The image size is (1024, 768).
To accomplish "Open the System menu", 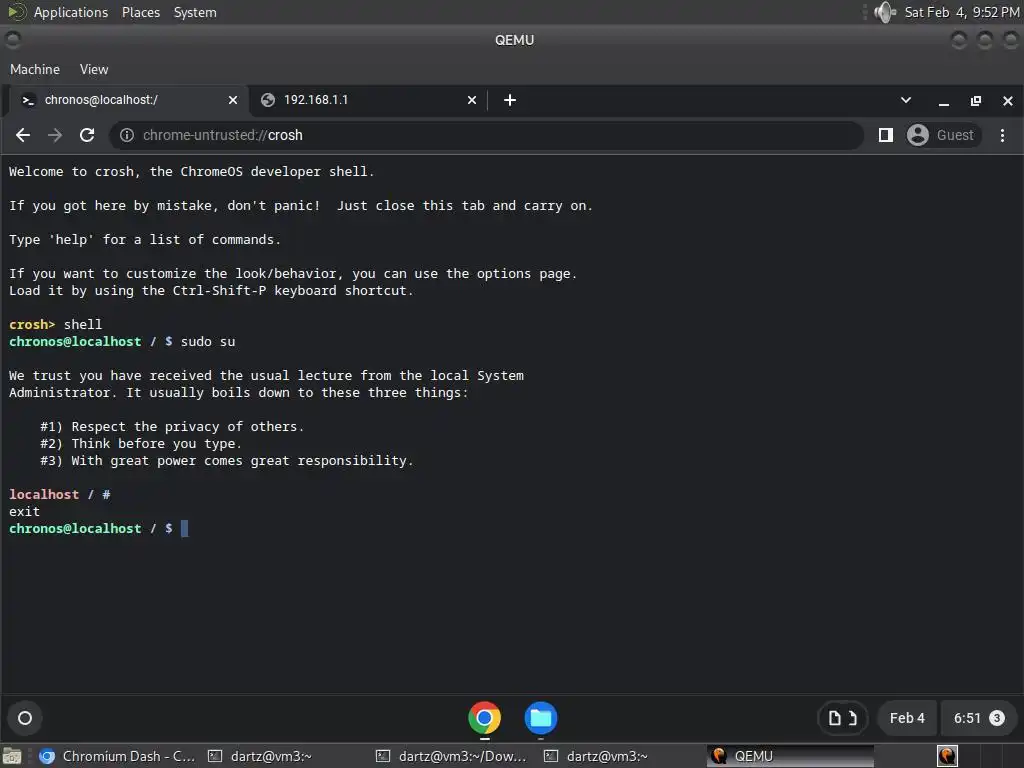I will 195,12.
